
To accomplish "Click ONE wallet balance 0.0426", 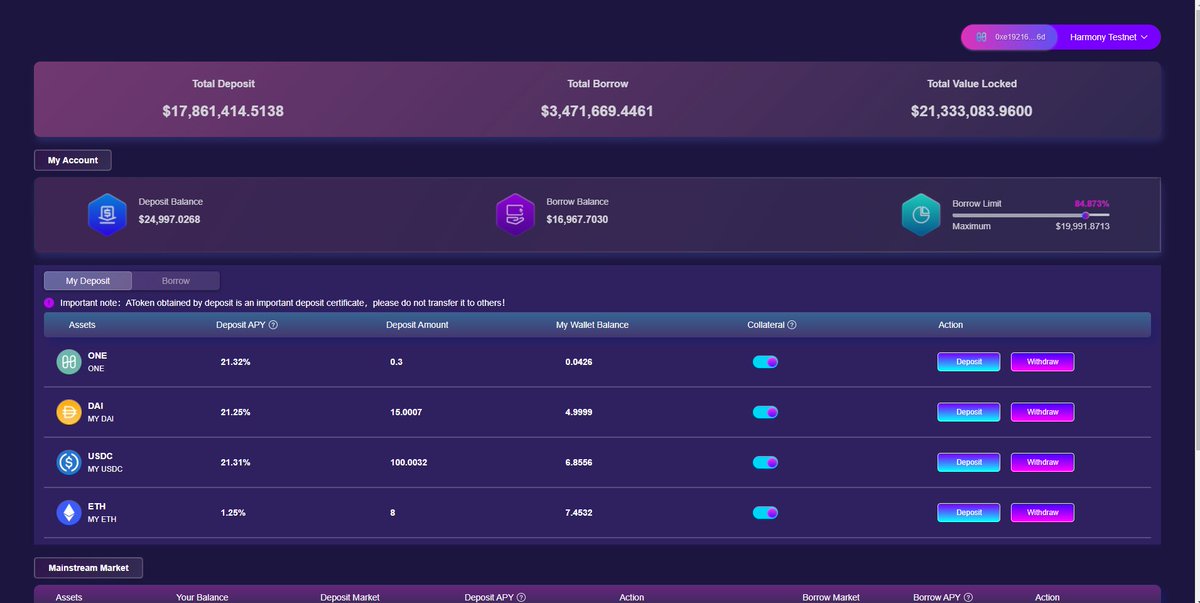I will 579,362.
